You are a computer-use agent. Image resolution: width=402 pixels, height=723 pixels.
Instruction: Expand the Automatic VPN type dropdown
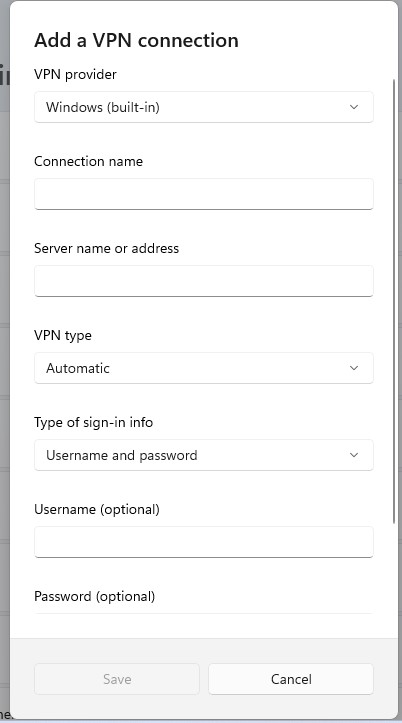coord(204,368)
